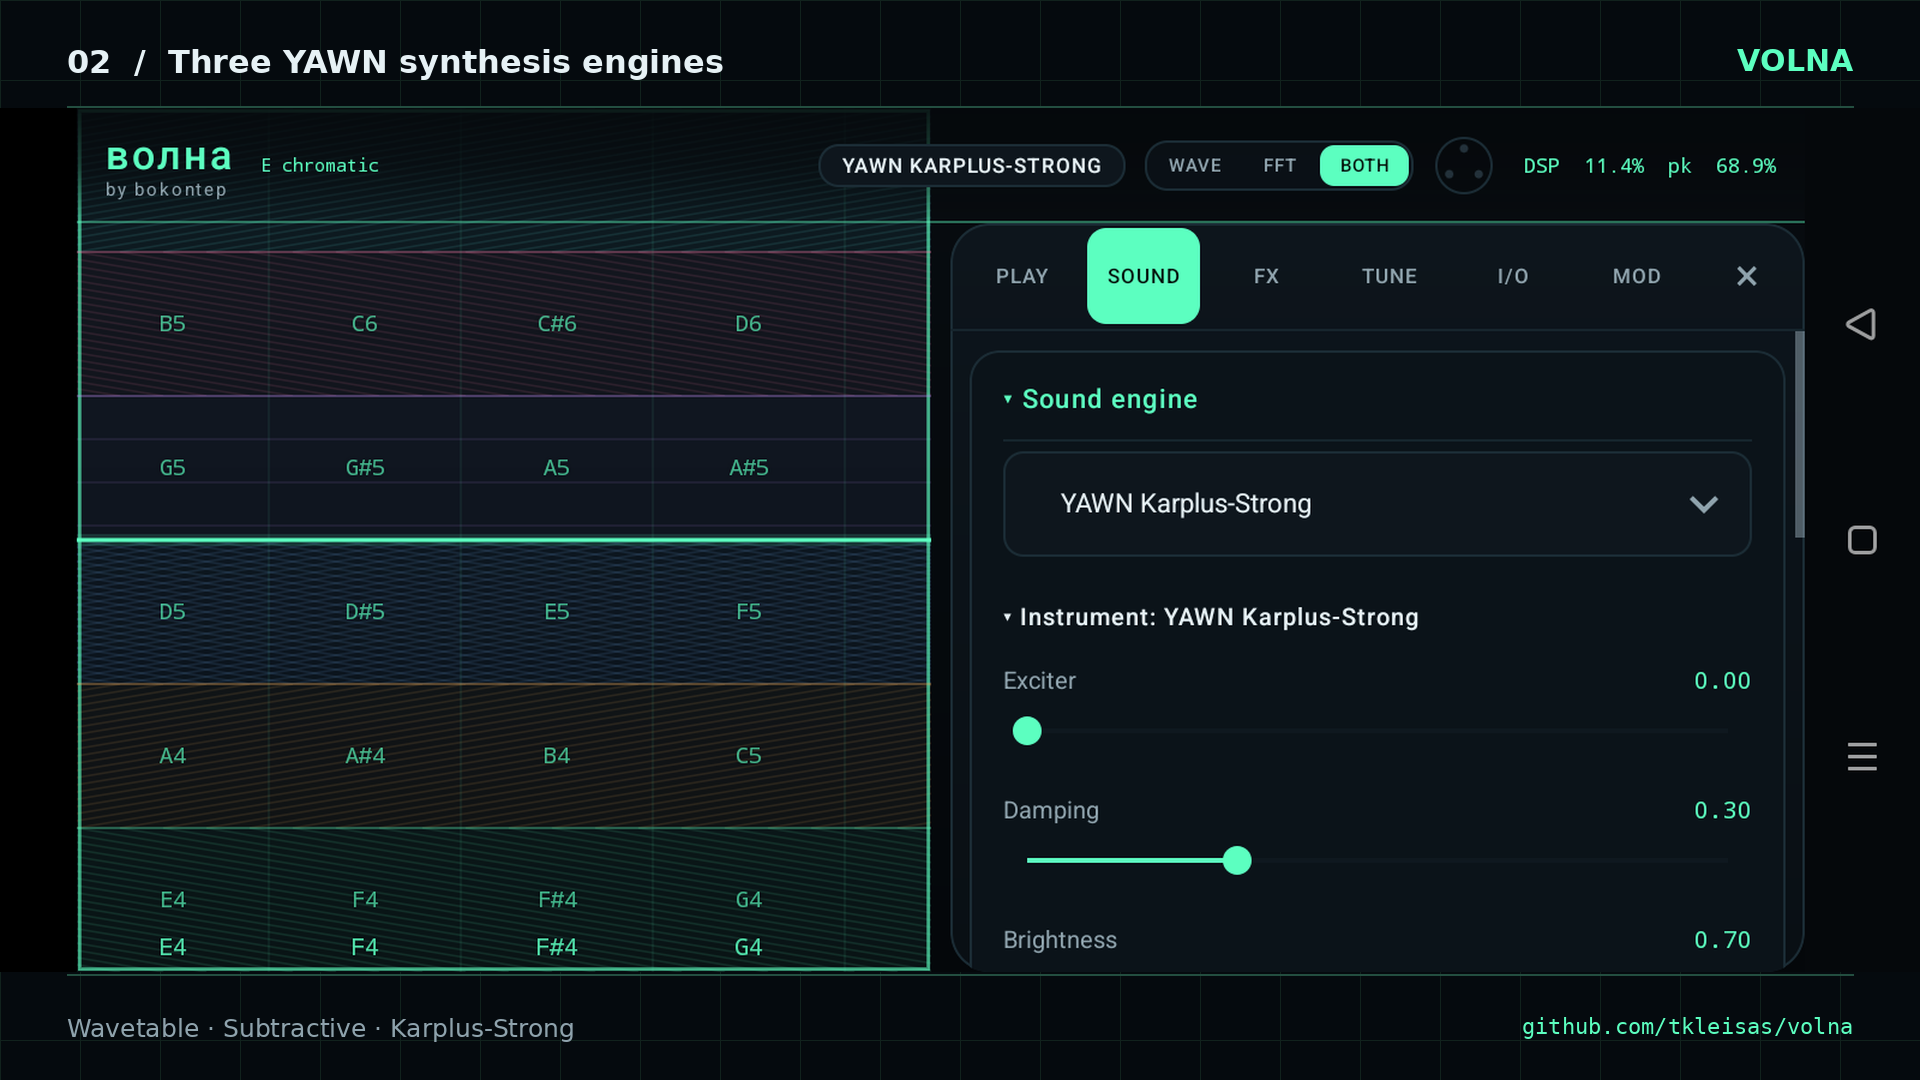This screenshot has height=1080, width=1920.
Task: Play the B5 note pad
Action: (173, 324)
